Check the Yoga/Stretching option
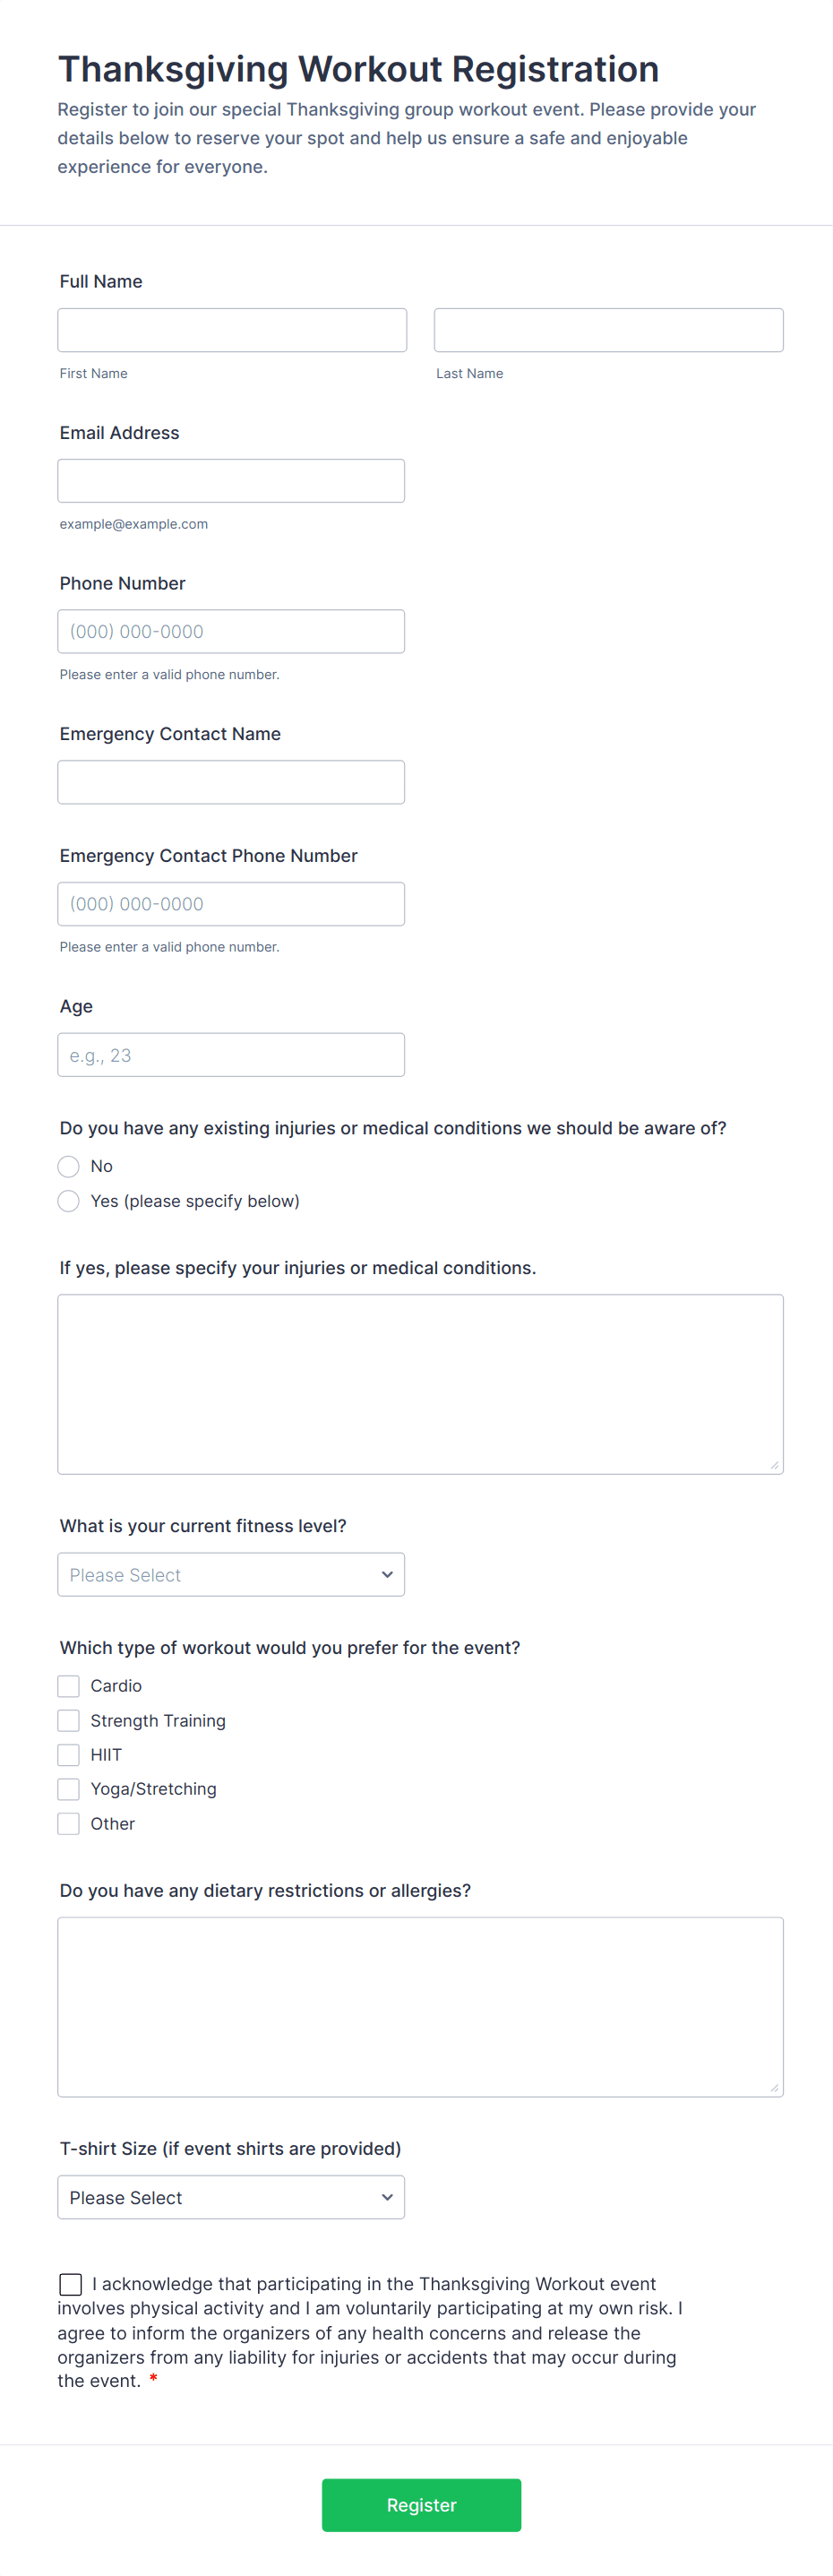Viewport: 833px width, 2576px height. 69,1789
